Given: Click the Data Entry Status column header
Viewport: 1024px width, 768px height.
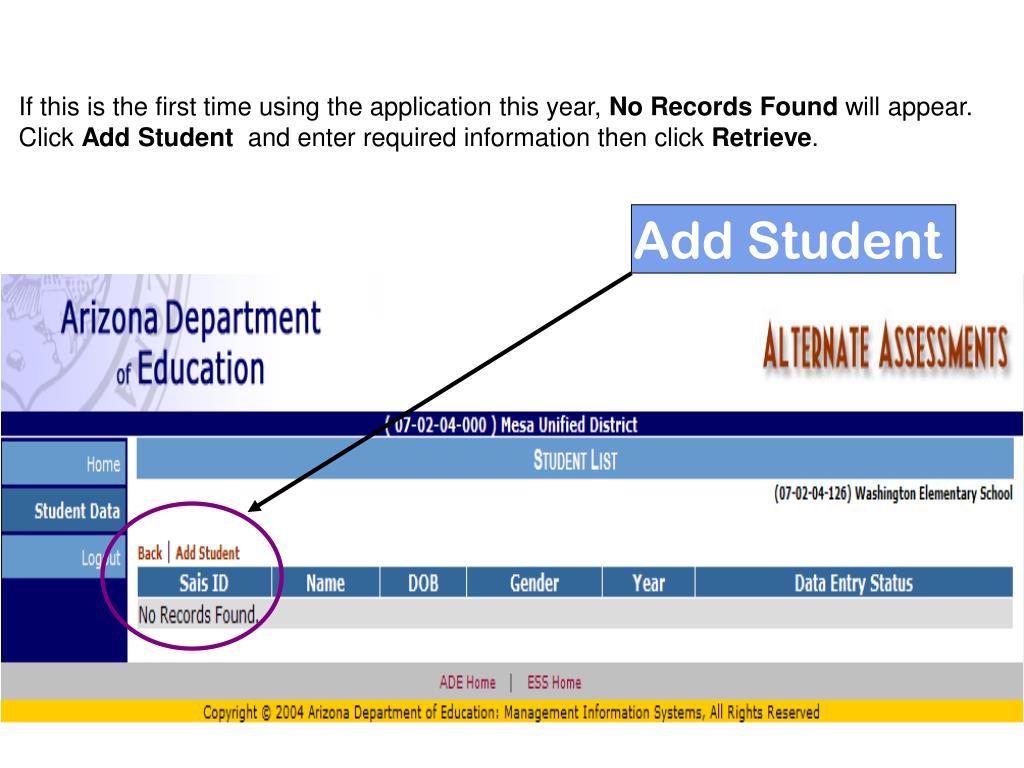Looking at the screenshot, I should (x=854, y=583).
